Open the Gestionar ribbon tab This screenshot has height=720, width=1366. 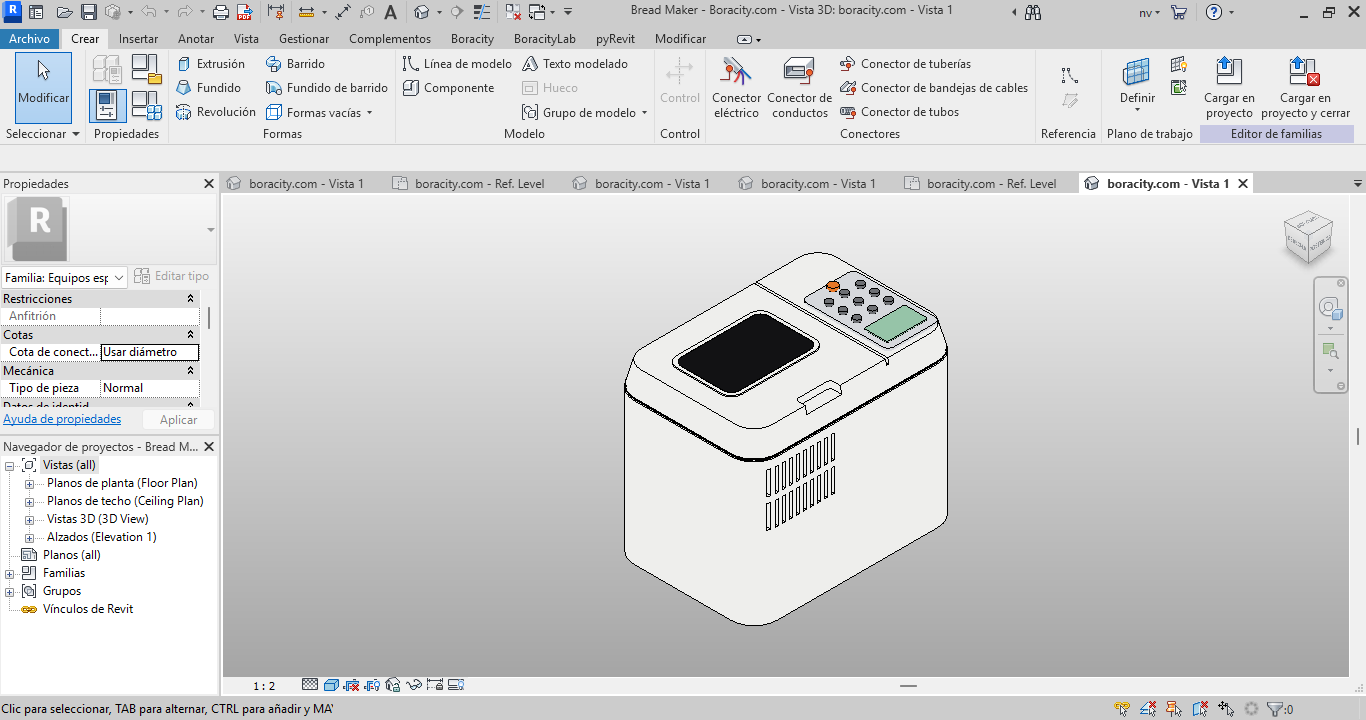click(304, 39)
